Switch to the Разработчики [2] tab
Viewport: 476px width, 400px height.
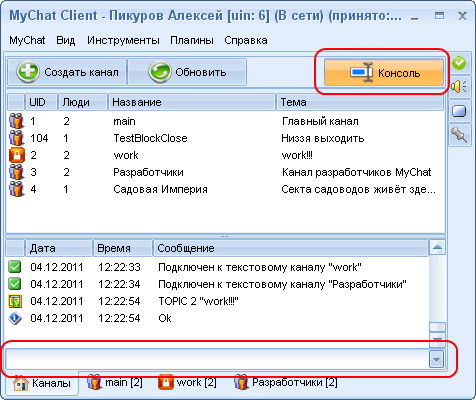point(286,382)
